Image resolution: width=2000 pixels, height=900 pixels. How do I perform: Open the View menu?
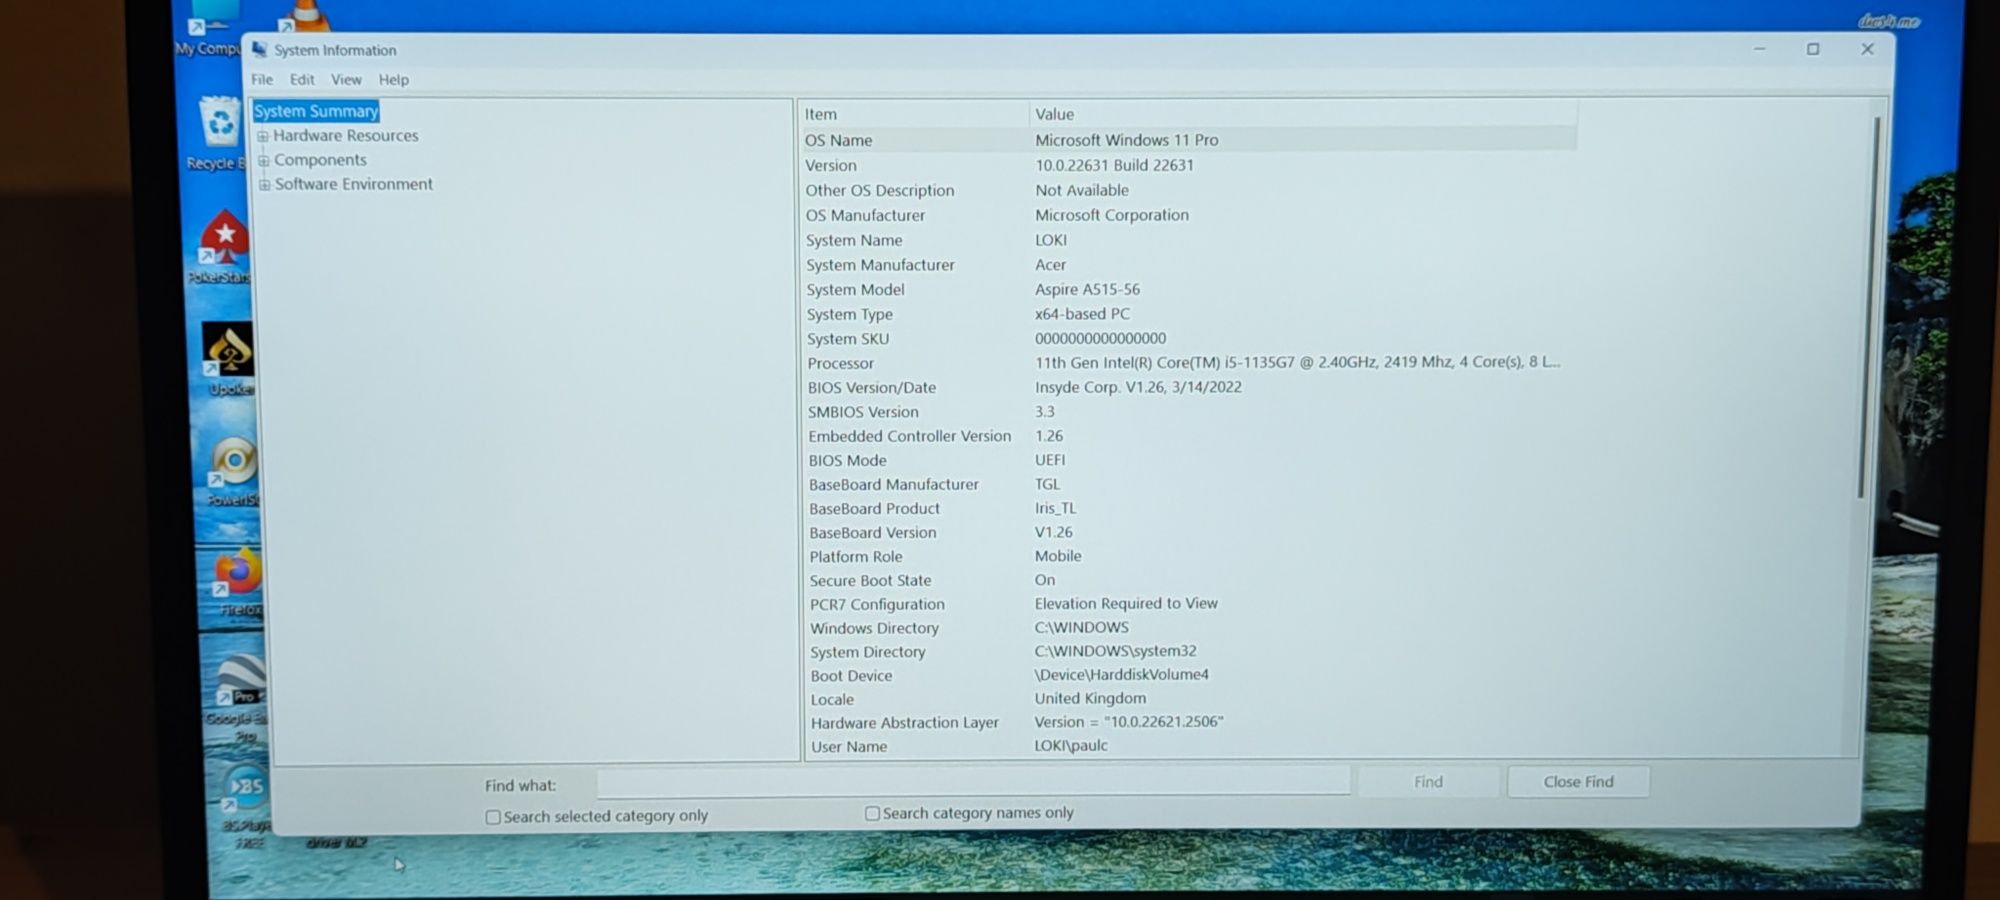tap(346, 79)
